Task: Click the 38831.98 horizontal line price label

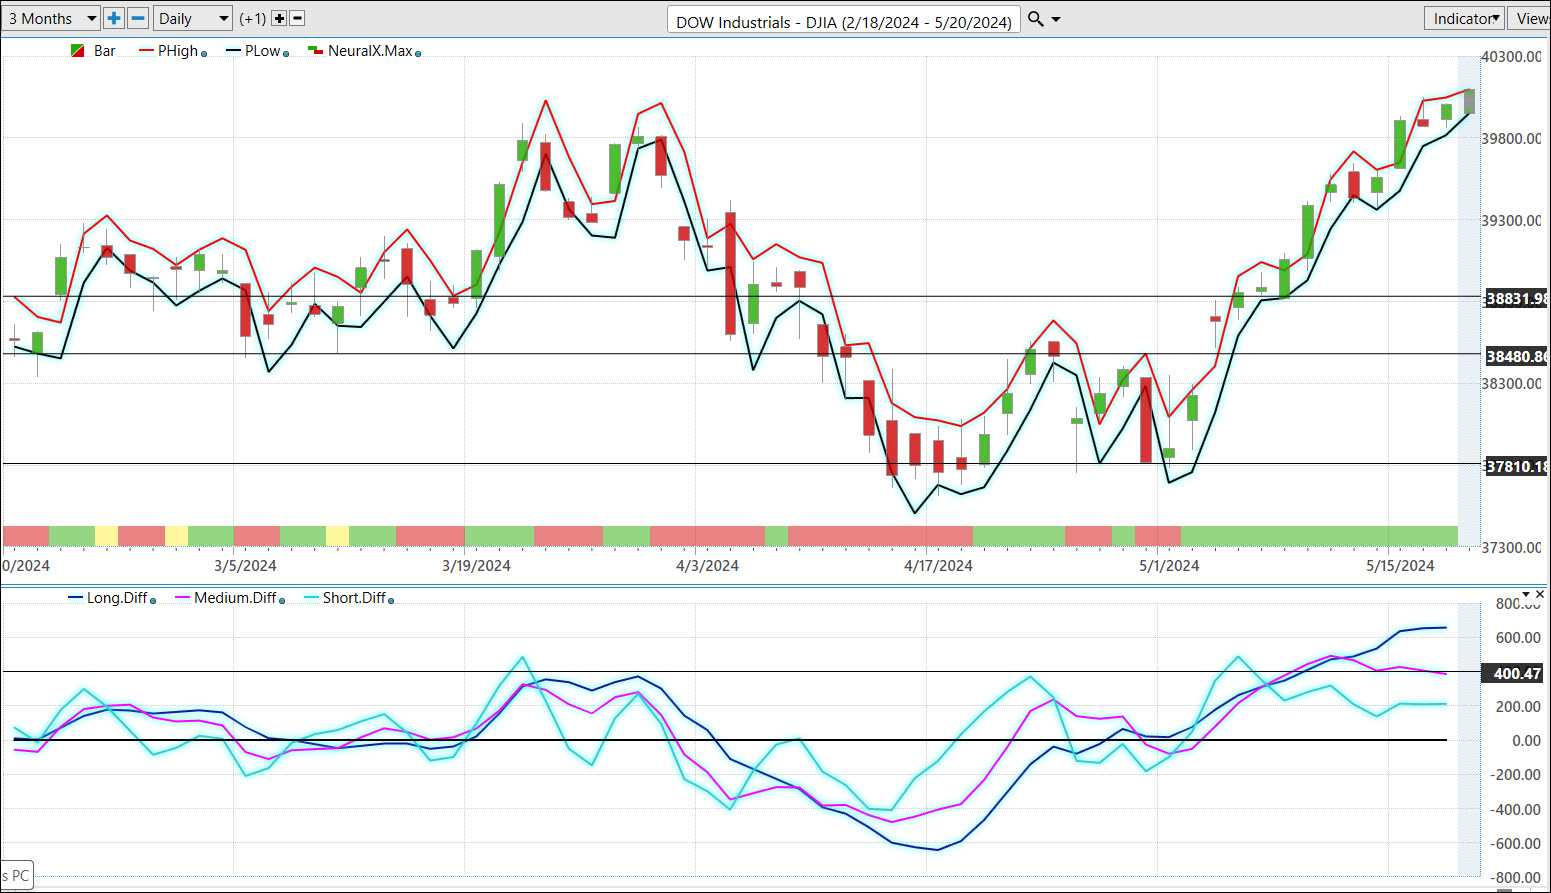Action: [x=1515, y=299]
